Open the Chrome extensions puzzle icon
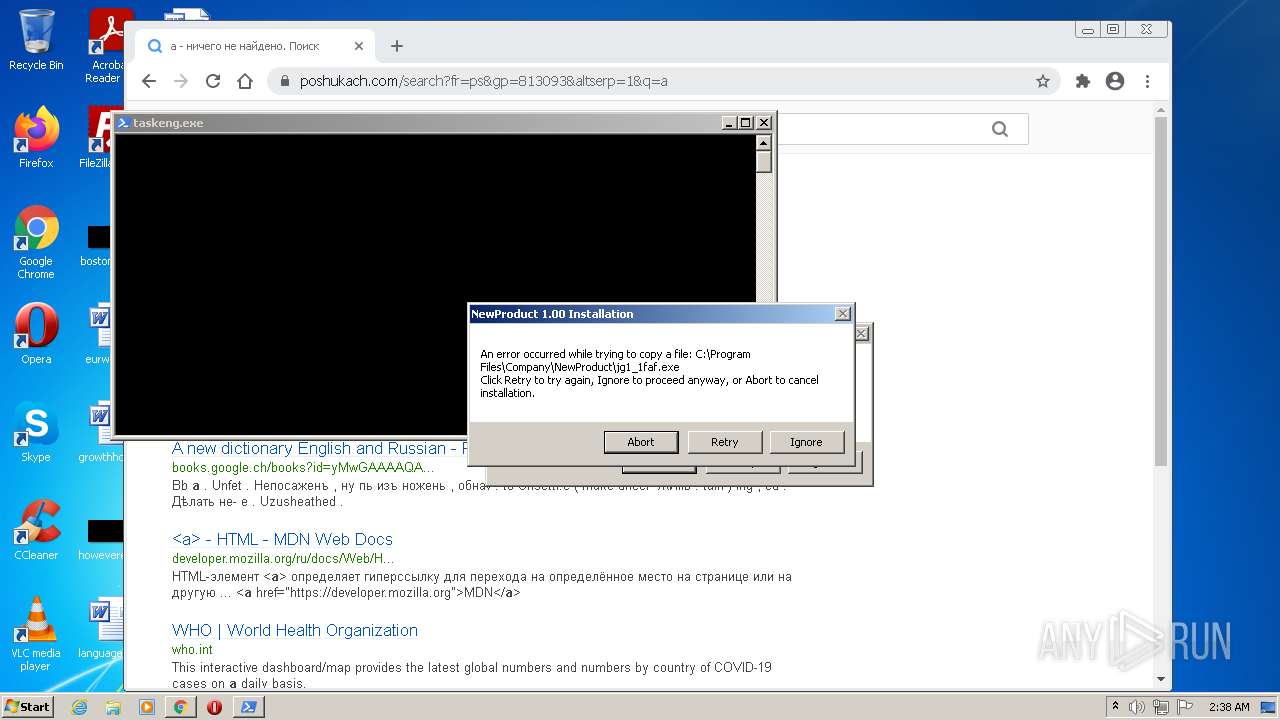Viewport: 1280px width, 720px height. [x=1082, y=81]
